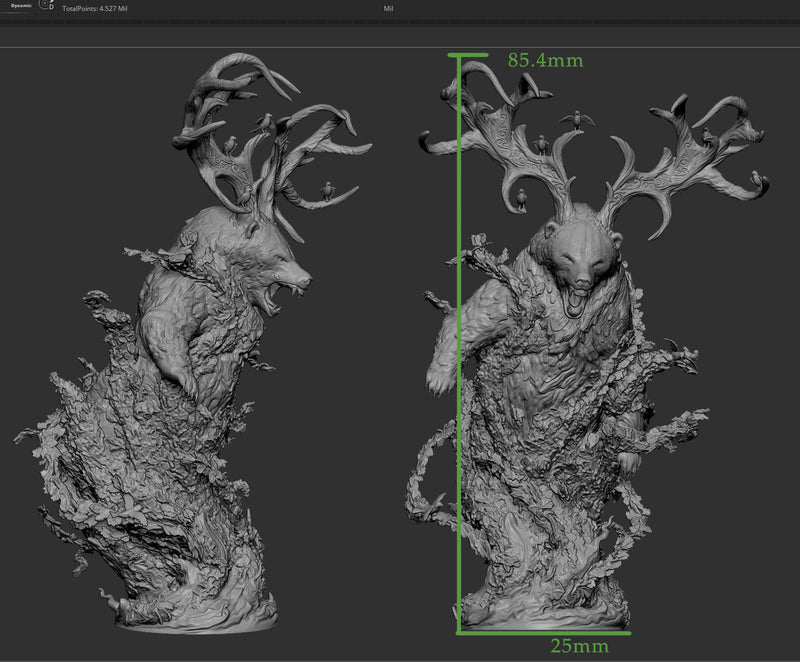Viewport: 800px width, 662px height.
Task: Click the Mil label in top center
Action: point(389,8)
